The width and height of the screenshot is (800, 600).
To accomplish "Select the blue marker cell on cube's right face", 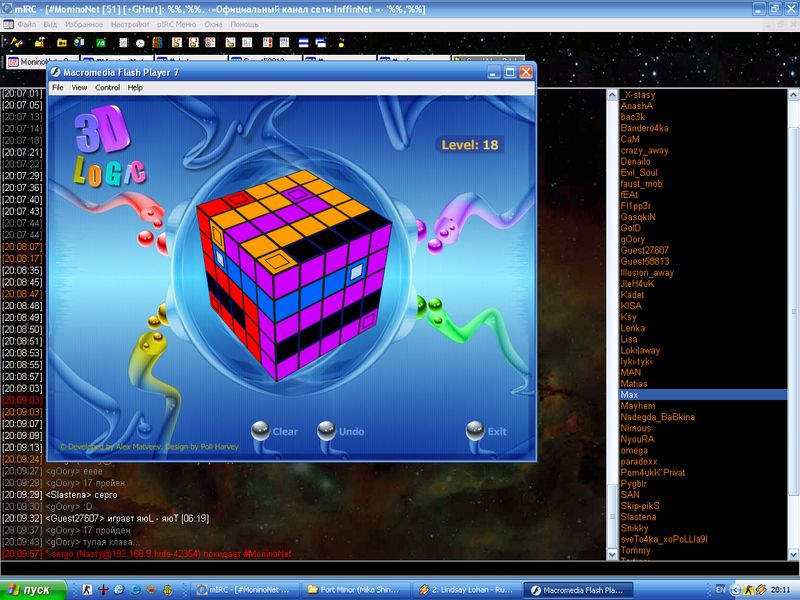I will point(357,271).
